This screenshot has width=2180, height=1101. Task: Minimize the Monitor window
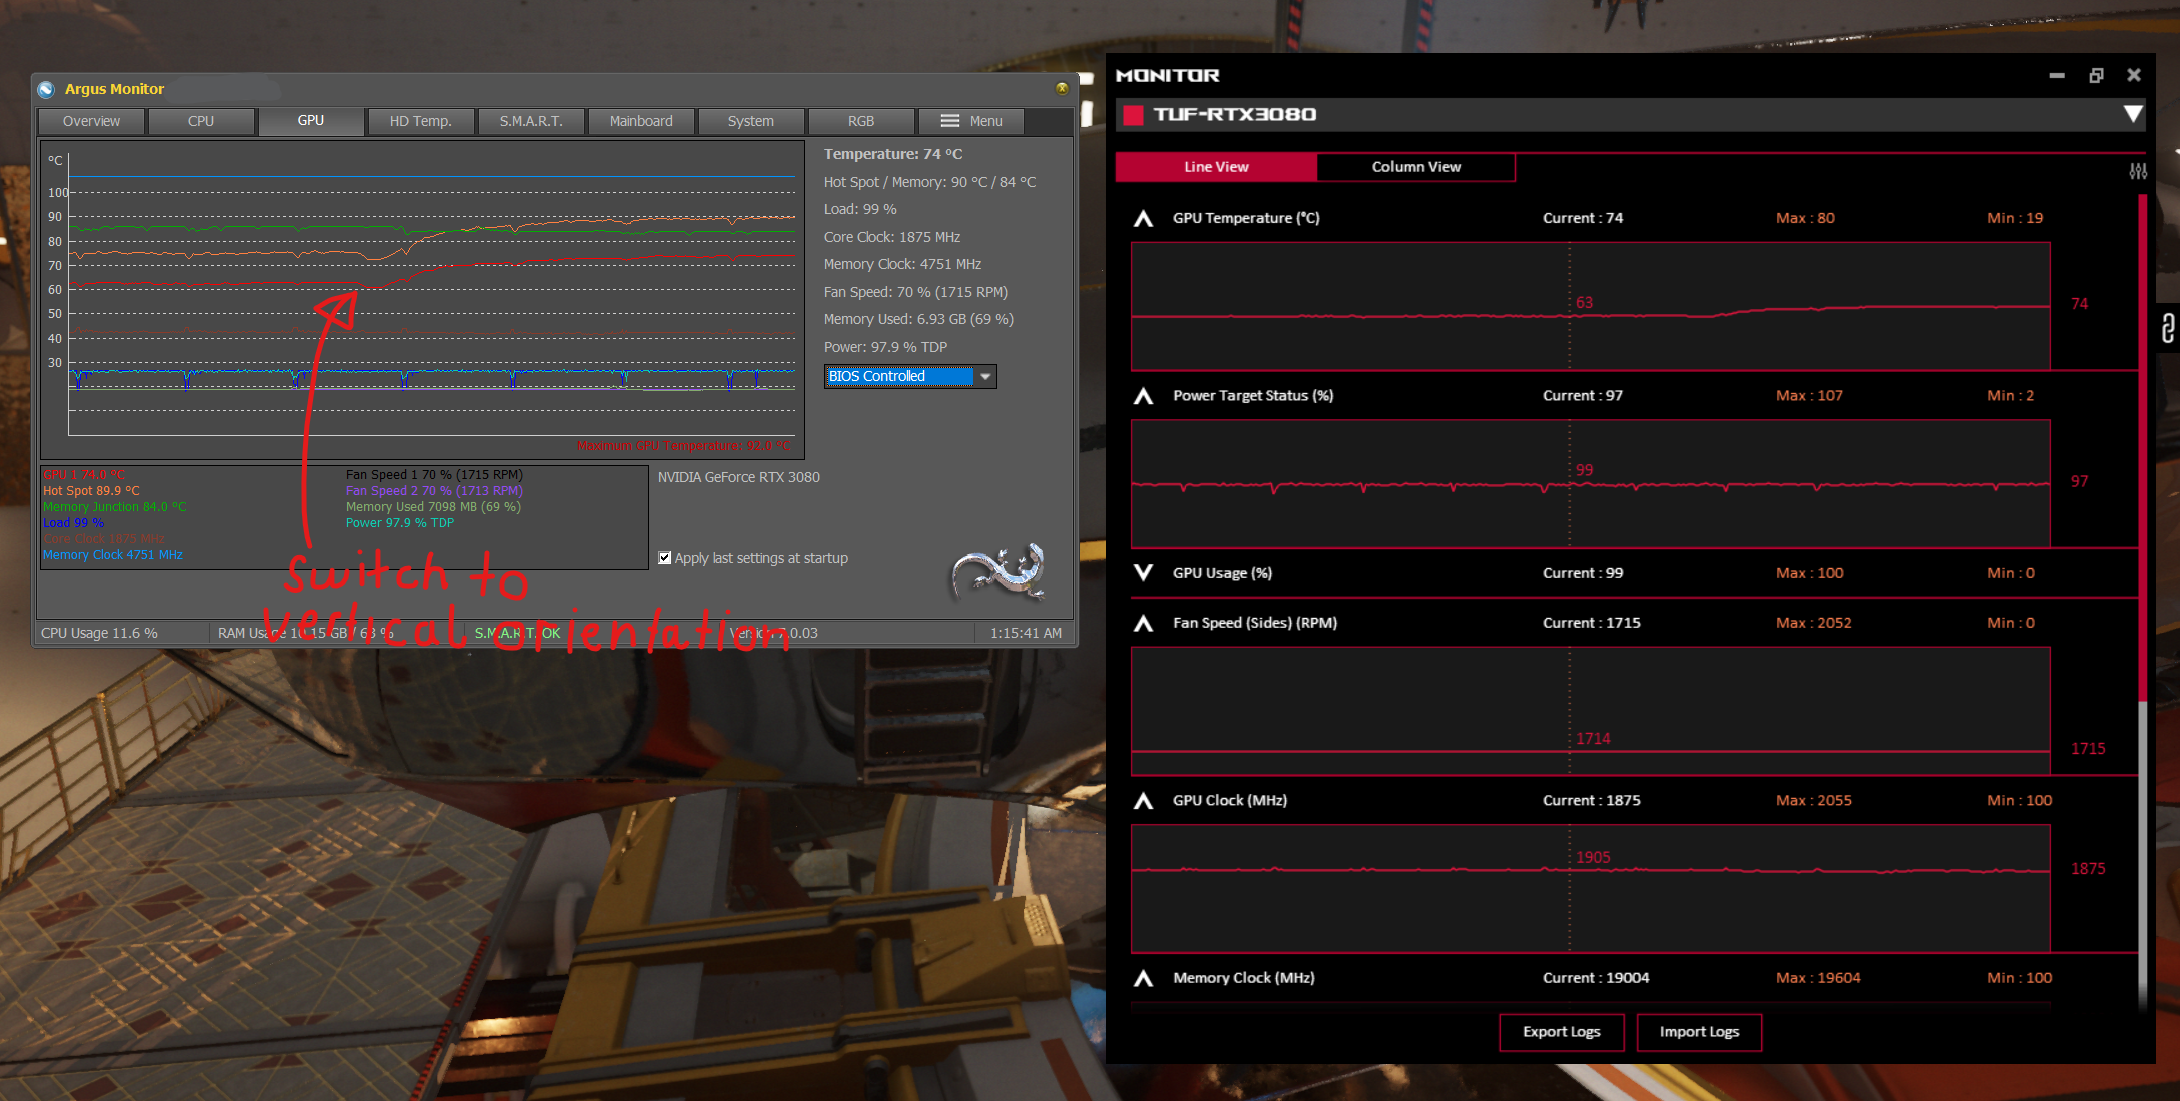coord(2057,75)
